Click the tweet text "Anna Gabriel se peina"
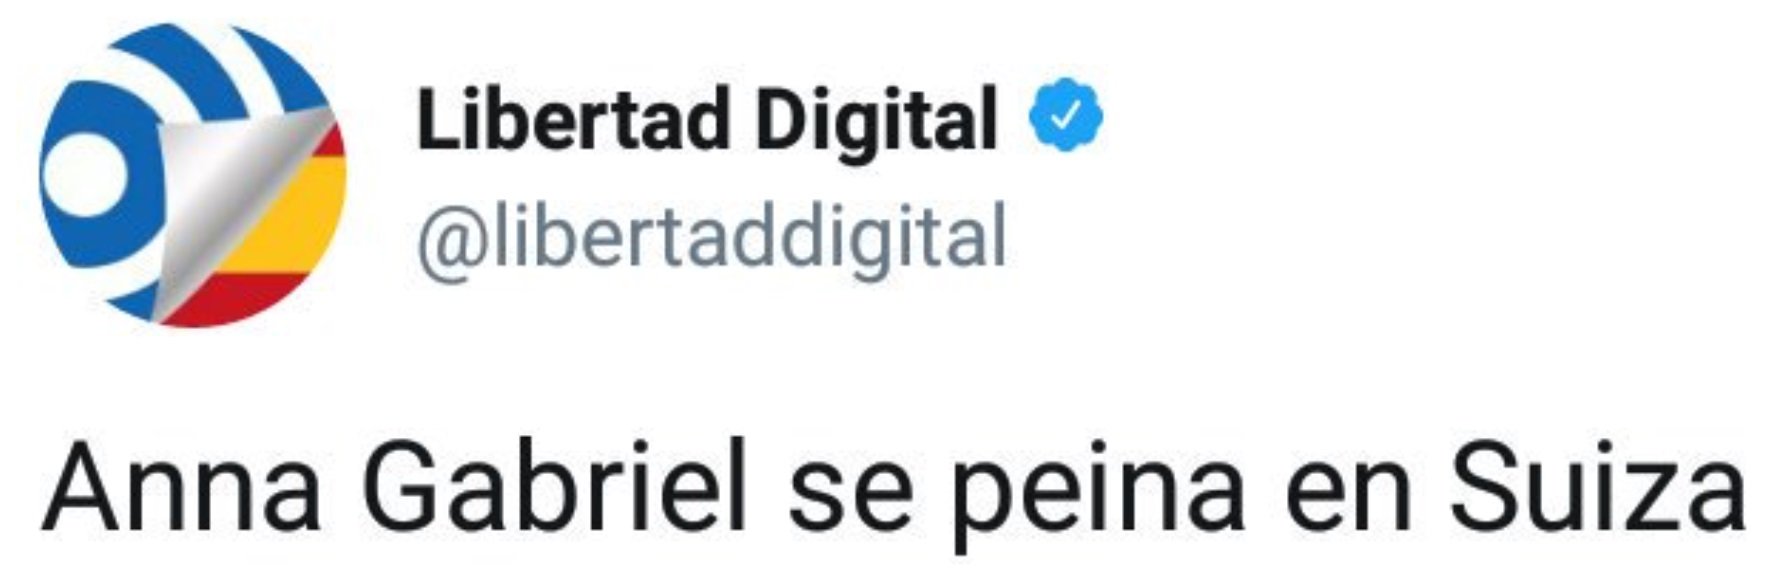The image size is (1775, 569). click(x=642, y=497)
